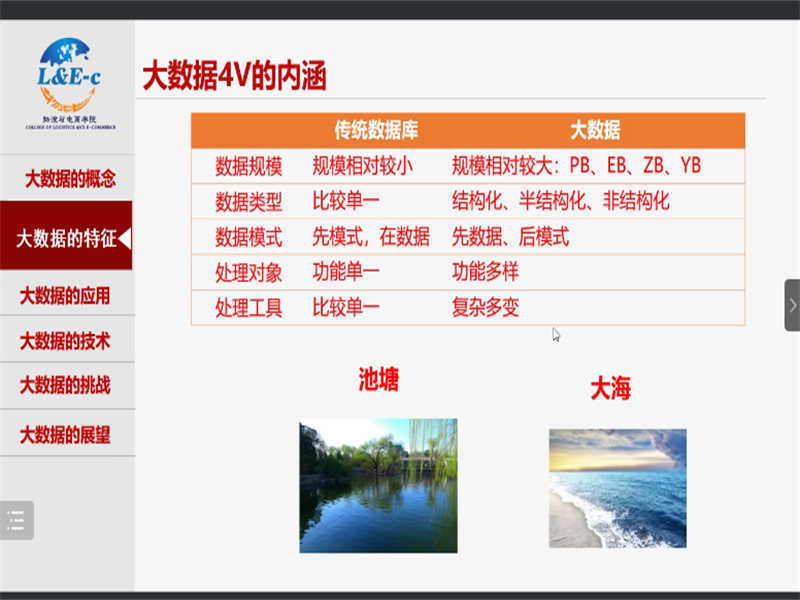Click the 数据规模 row label

pyautogui.click(x=249, y=166)
